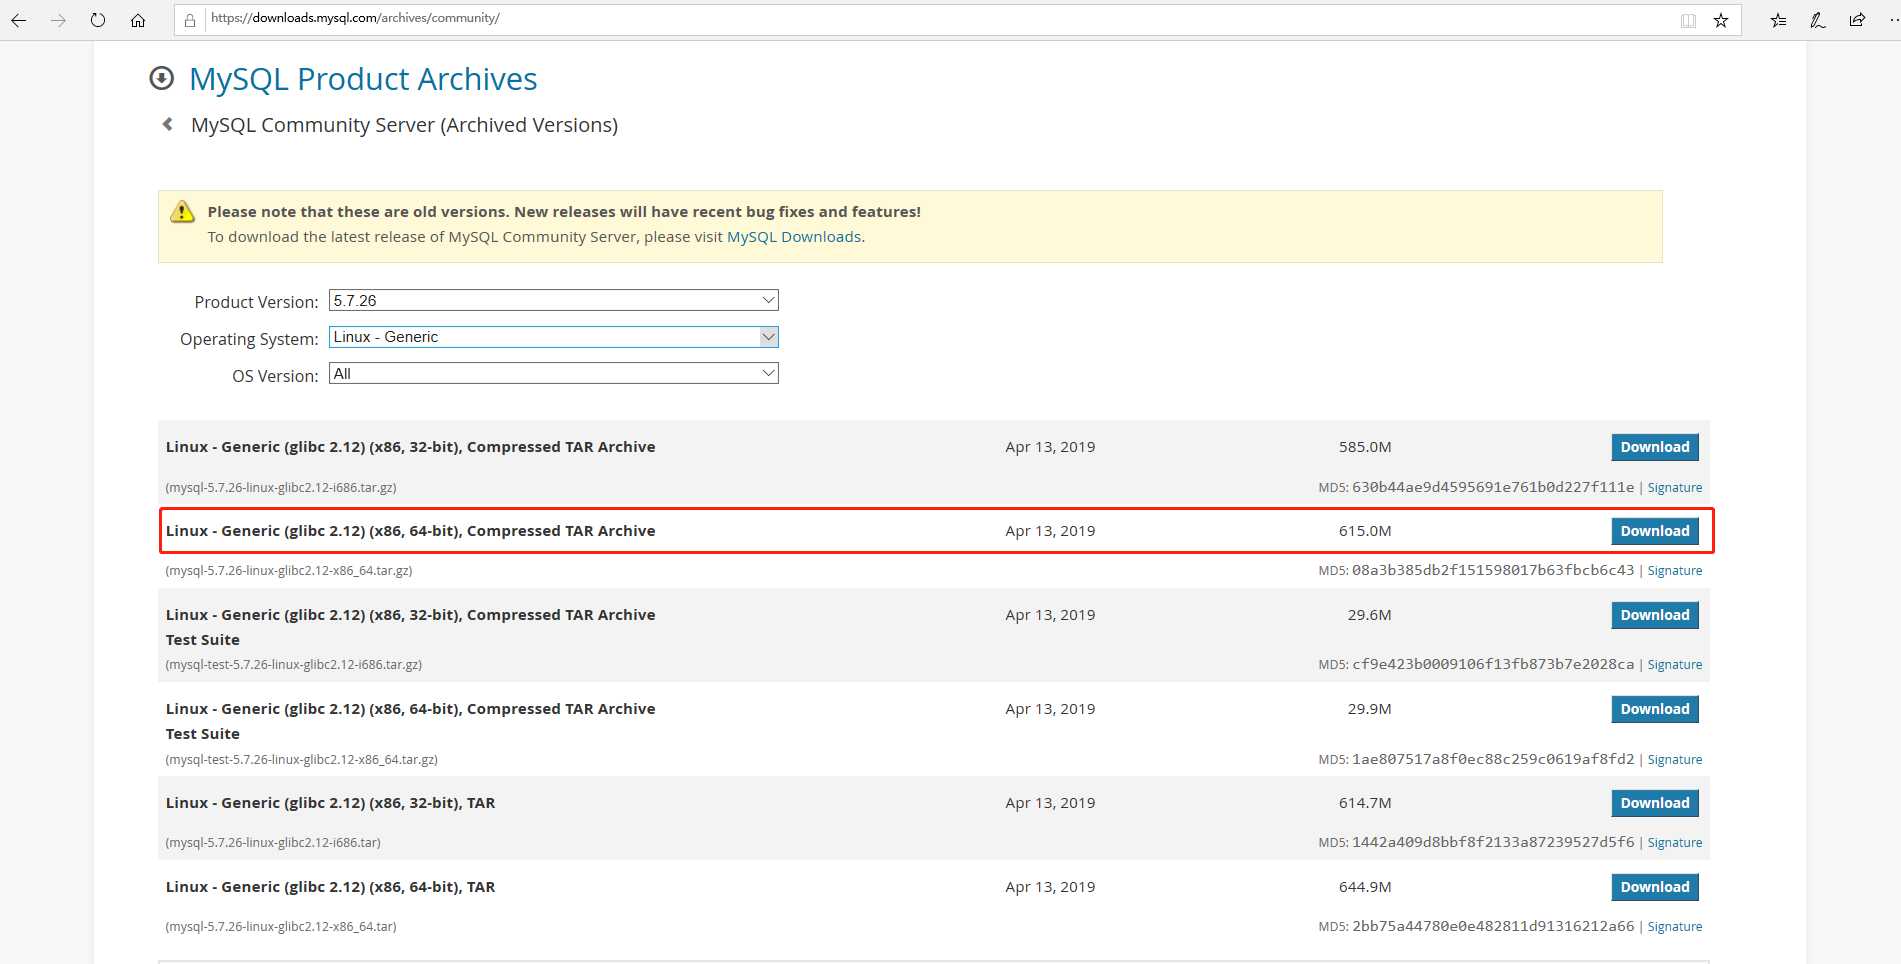Viewport: 1901px width, 964px height.
Task: Click the MySQL Product Archives heading link
Action: pos(363,79)
